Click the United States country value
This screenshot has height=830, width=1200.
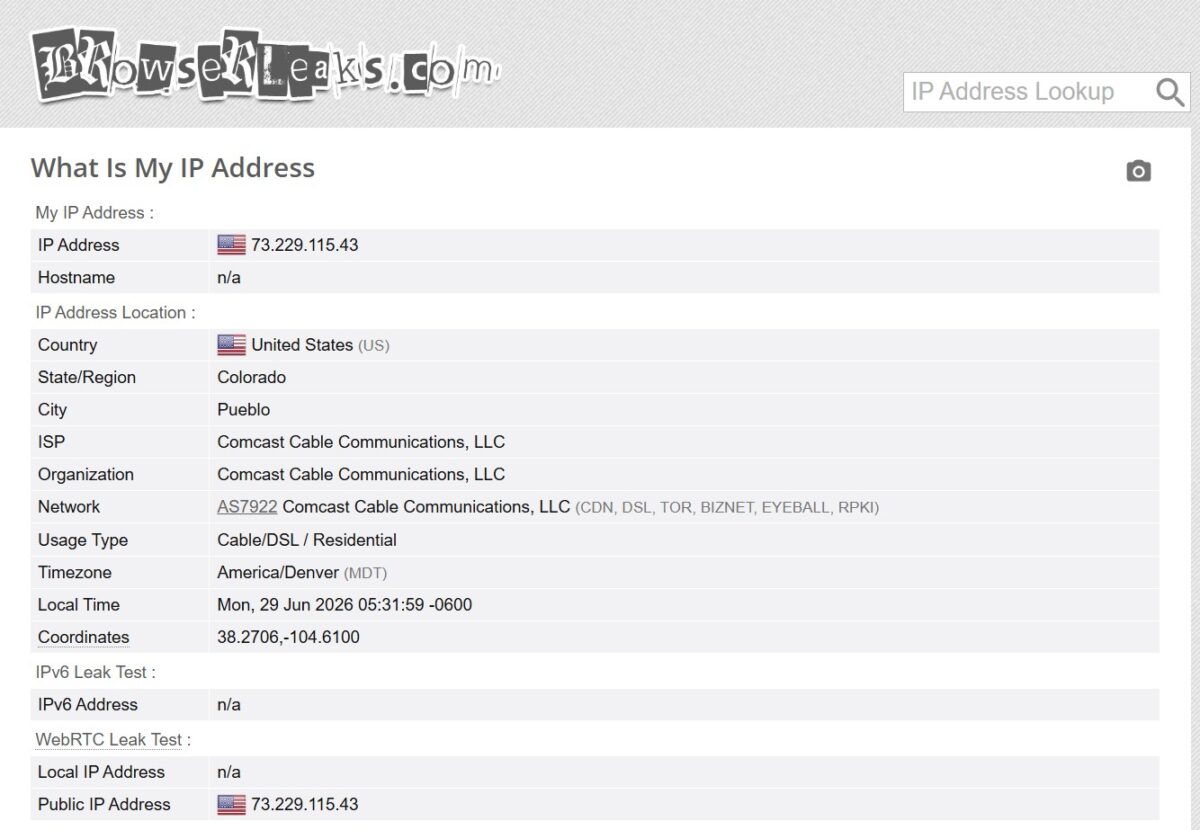point(302,345)
